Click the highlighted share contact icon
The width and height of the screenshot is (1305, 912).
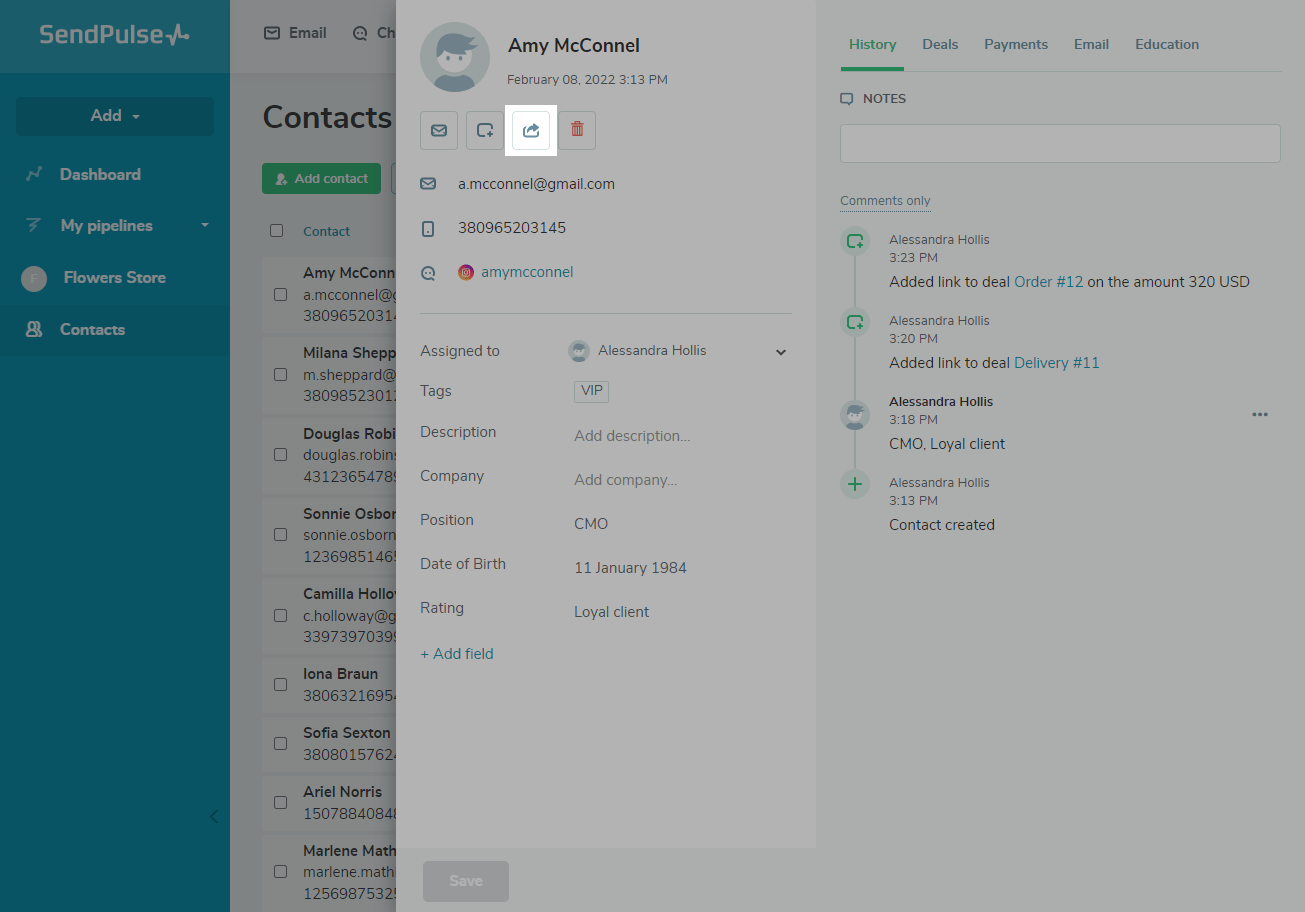click(x=531, y=131)
